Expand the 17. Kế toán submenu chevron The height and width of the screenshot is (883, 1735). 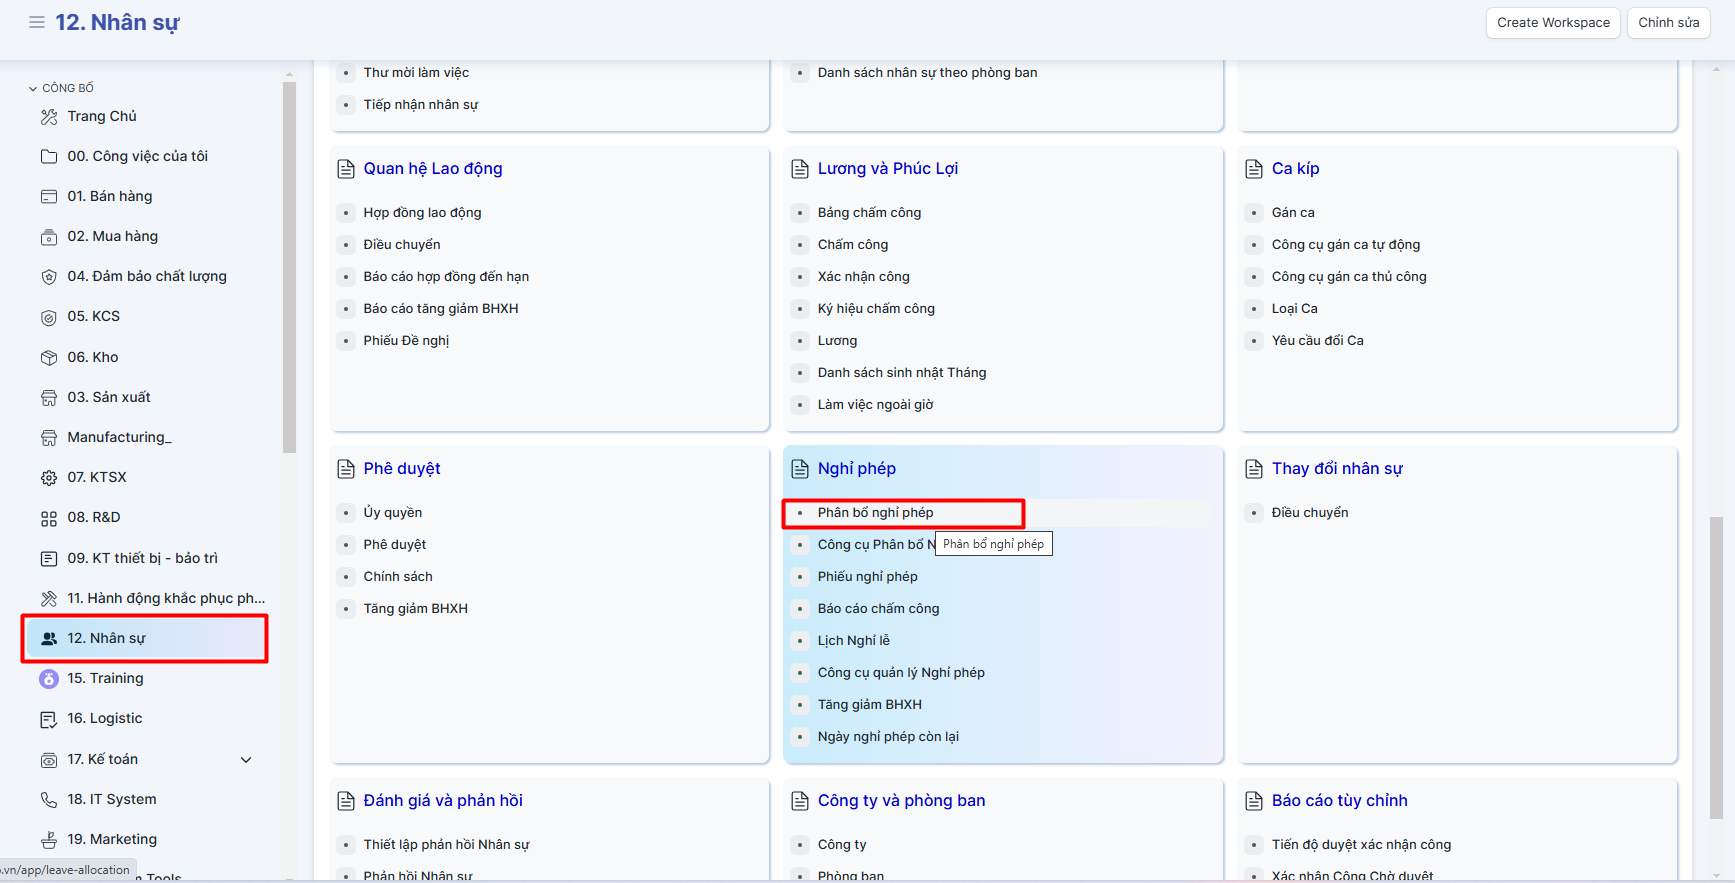tap(246, 760)
